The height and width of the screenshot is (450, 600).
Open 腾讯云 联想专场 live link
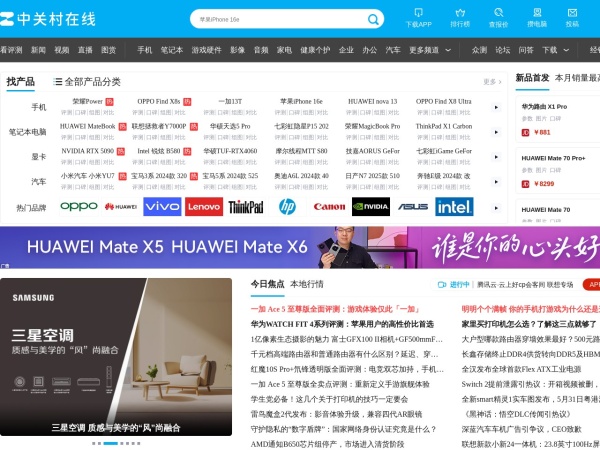(x=525, y=285)
